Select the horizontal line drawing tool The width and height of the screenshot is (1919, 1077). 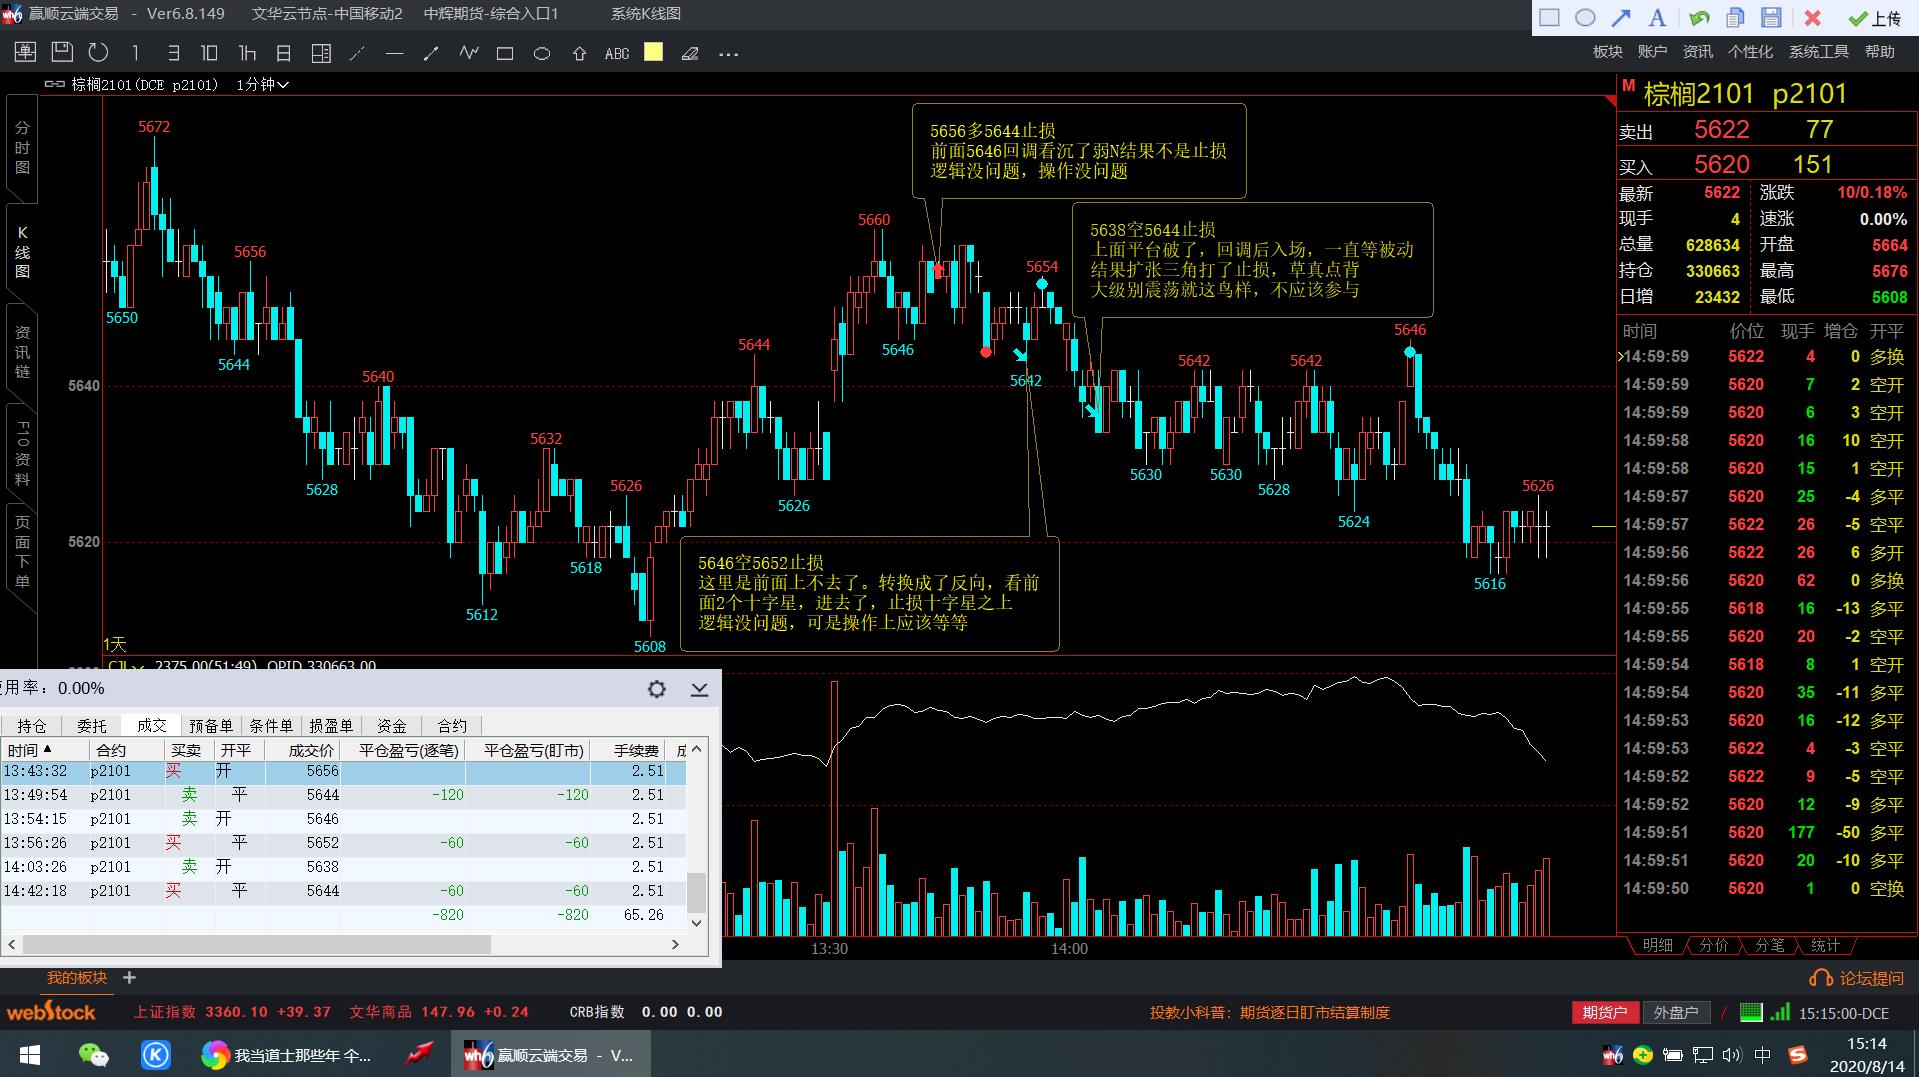(394, 54)
